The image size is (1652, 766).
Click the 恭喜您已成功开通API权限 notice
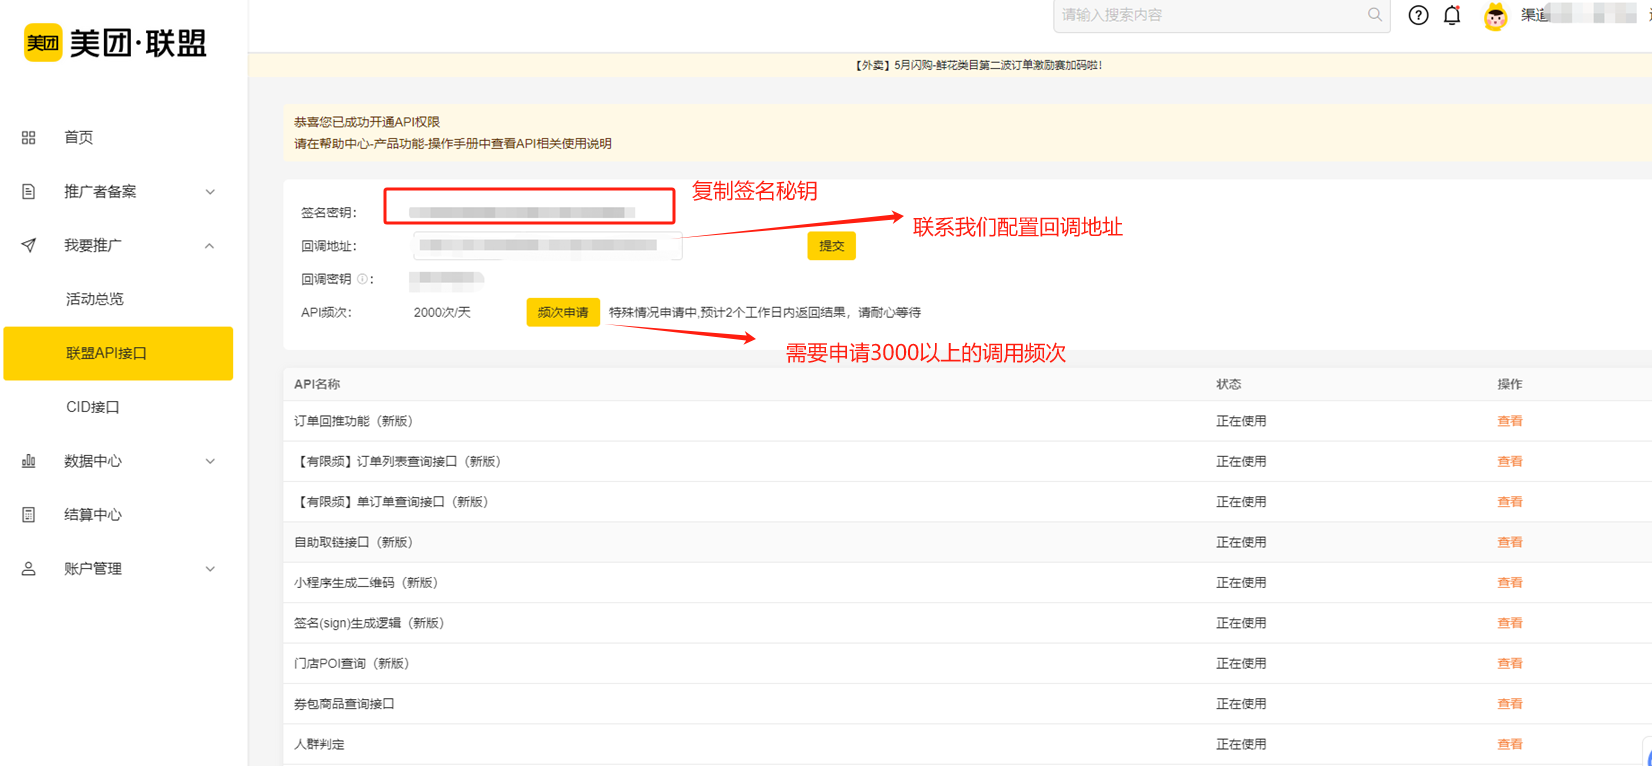(367, 122)
